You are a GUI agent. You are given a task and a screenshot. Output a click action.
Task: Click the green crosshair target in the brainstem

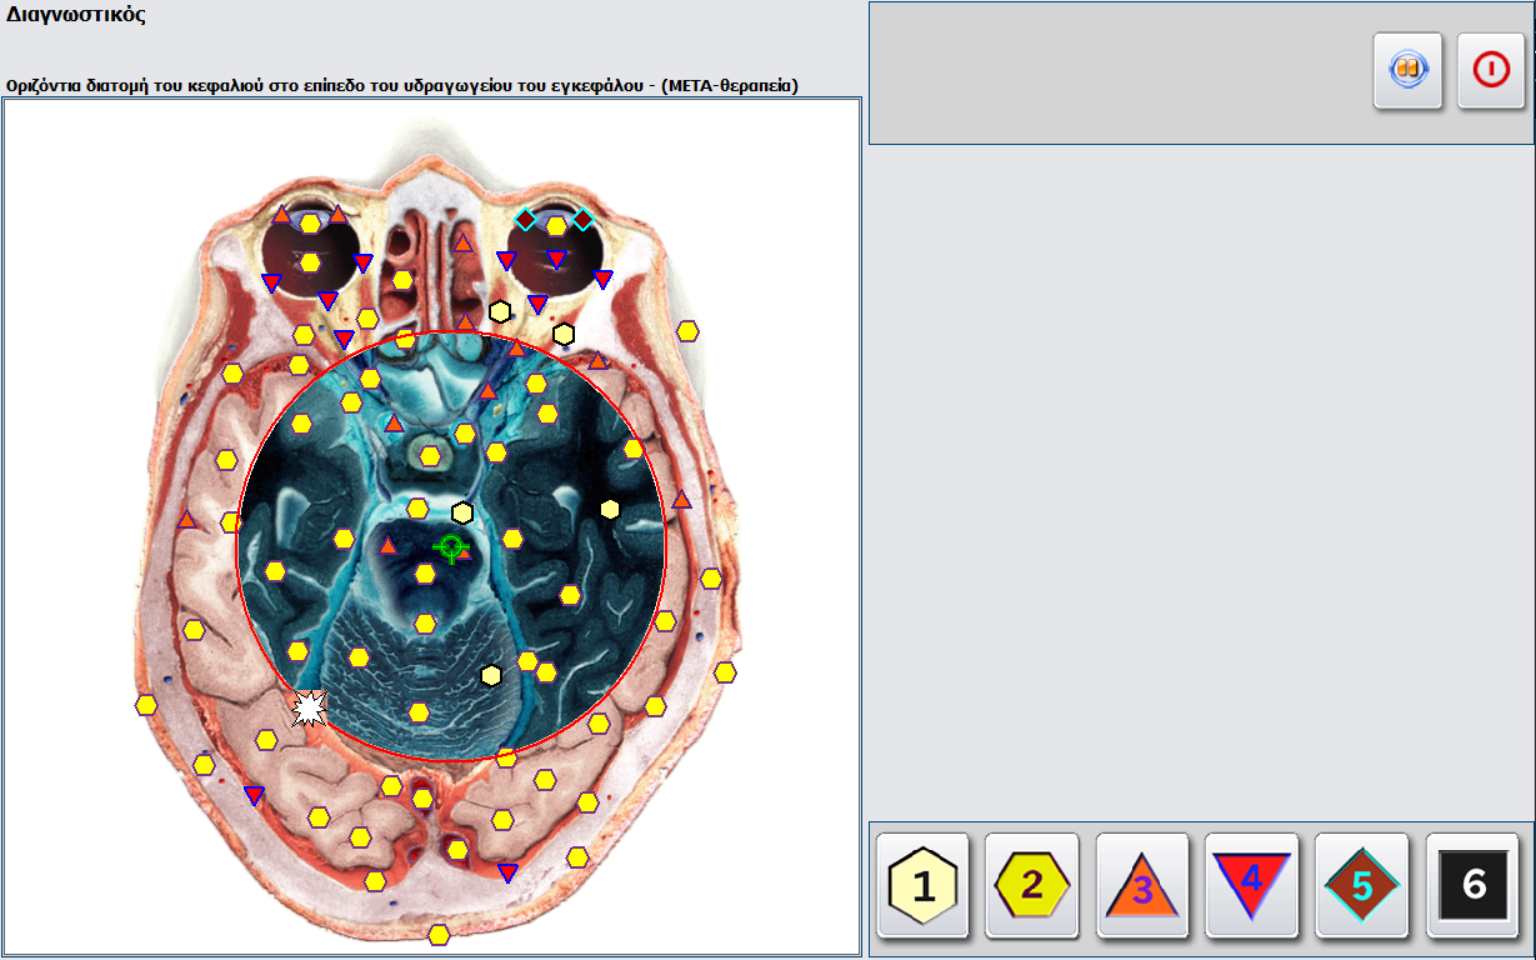click(x=451, y=547)
